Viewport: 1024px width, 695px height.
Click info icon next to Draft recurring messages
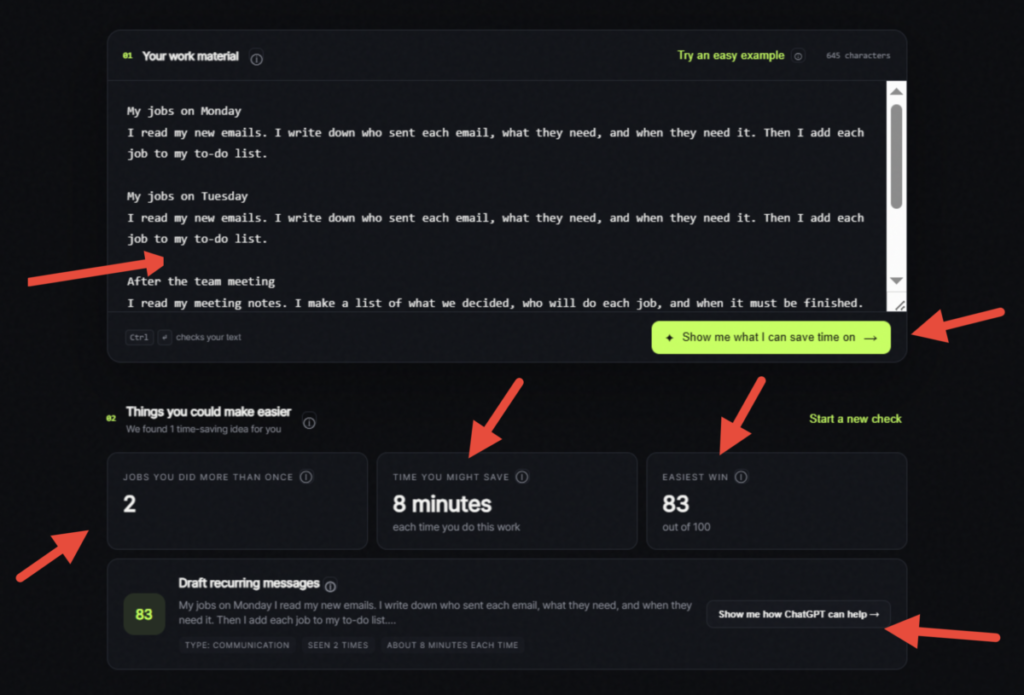click(330, 586)
